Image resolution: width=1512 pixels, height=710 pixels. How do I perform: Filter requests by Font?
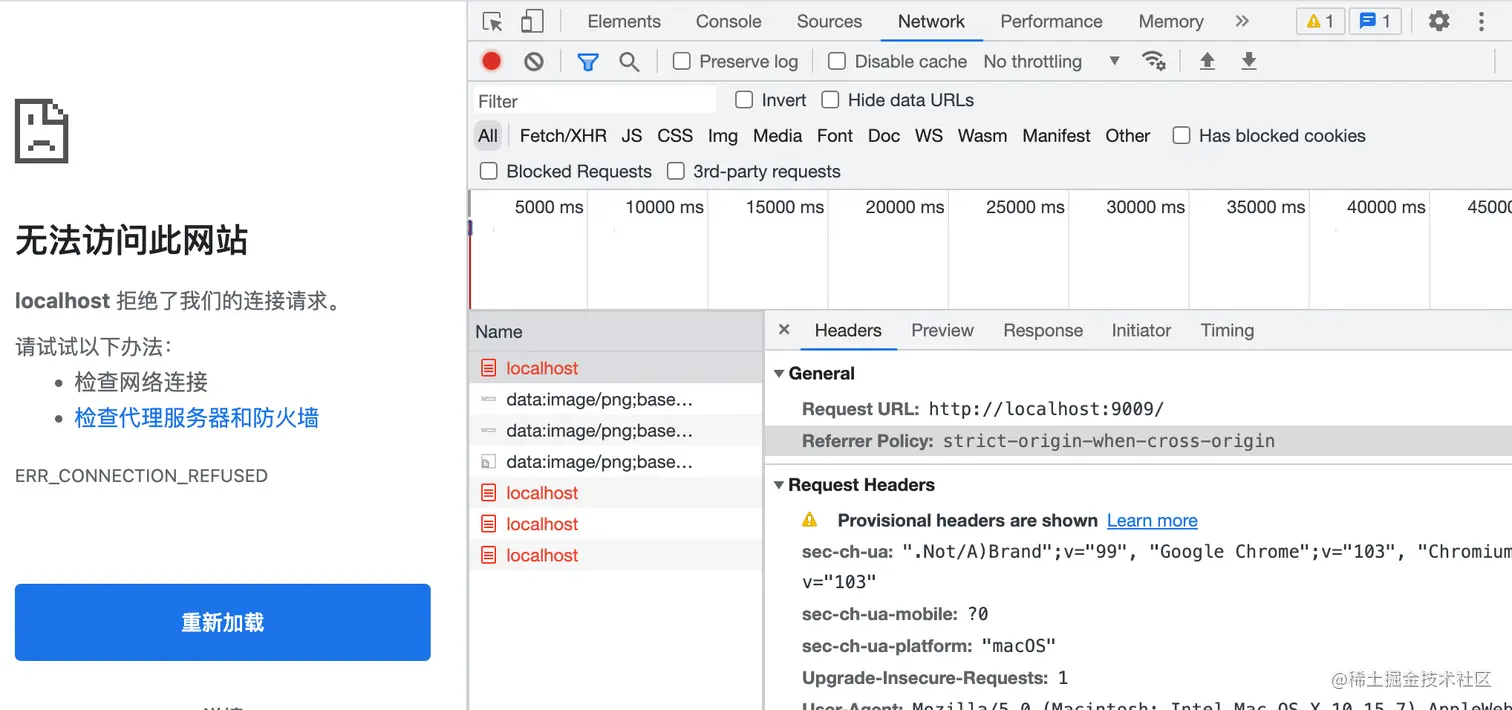835,135
